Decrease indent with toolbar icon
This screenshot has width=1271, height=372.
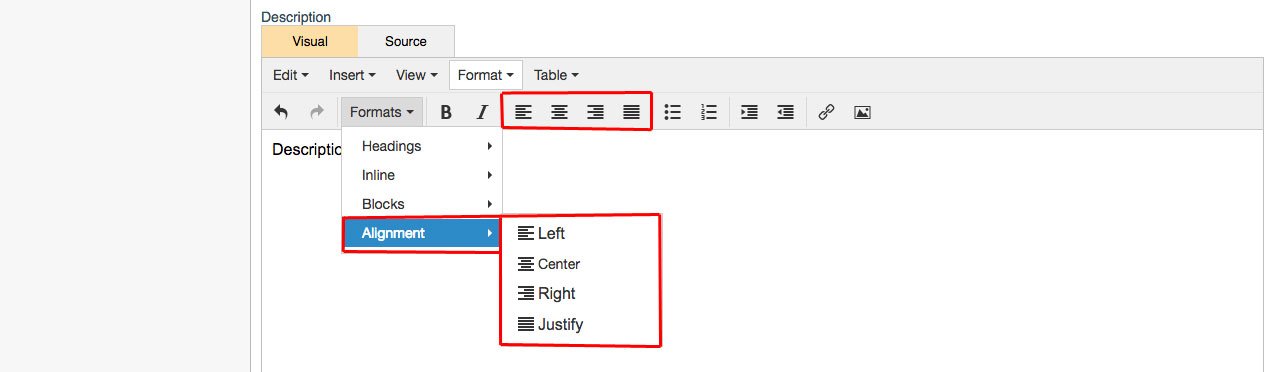(x=786, y=113)
